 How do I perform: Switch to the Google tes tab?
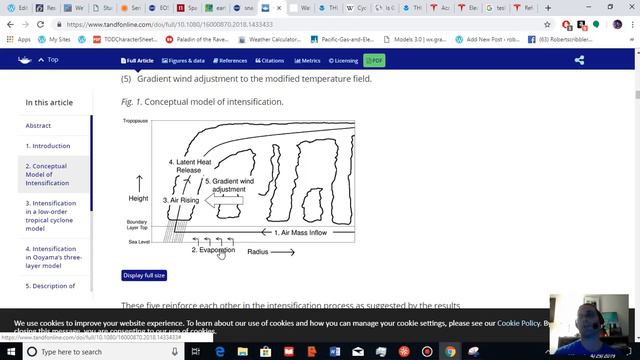(x=496, y=8)
